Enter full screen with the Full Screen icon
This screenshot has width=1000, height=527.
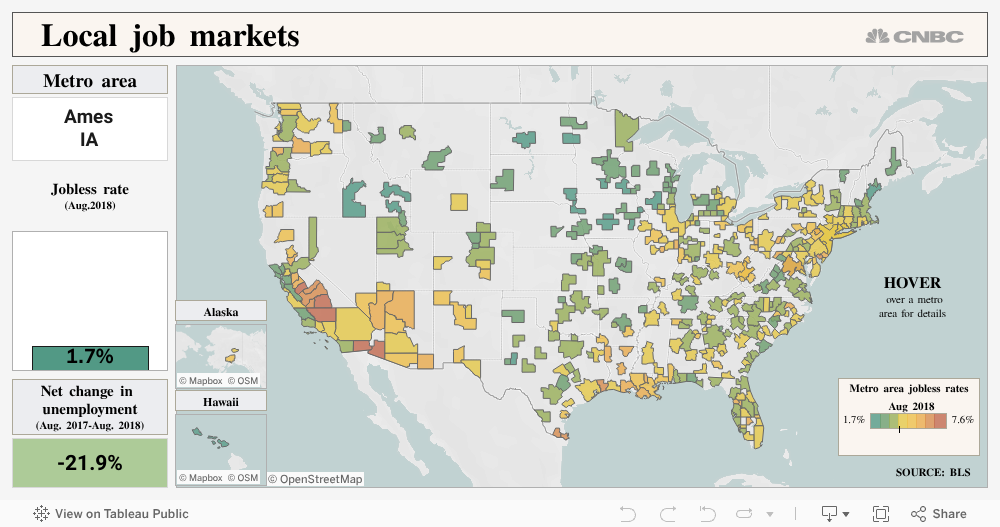tap(881, 514)
